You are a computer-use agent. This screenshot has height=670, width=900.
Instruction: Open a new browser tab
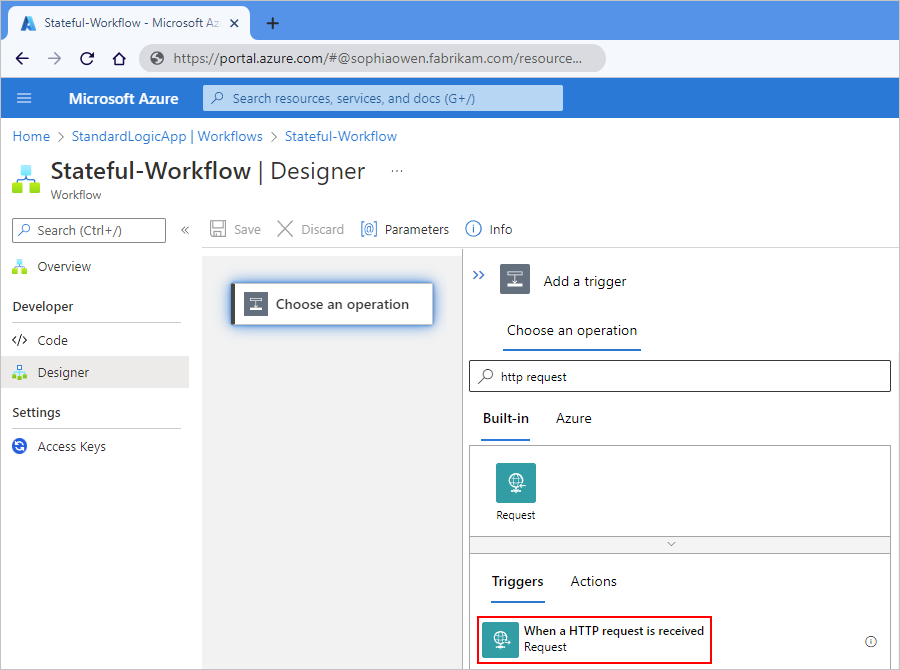pos(273,23)
